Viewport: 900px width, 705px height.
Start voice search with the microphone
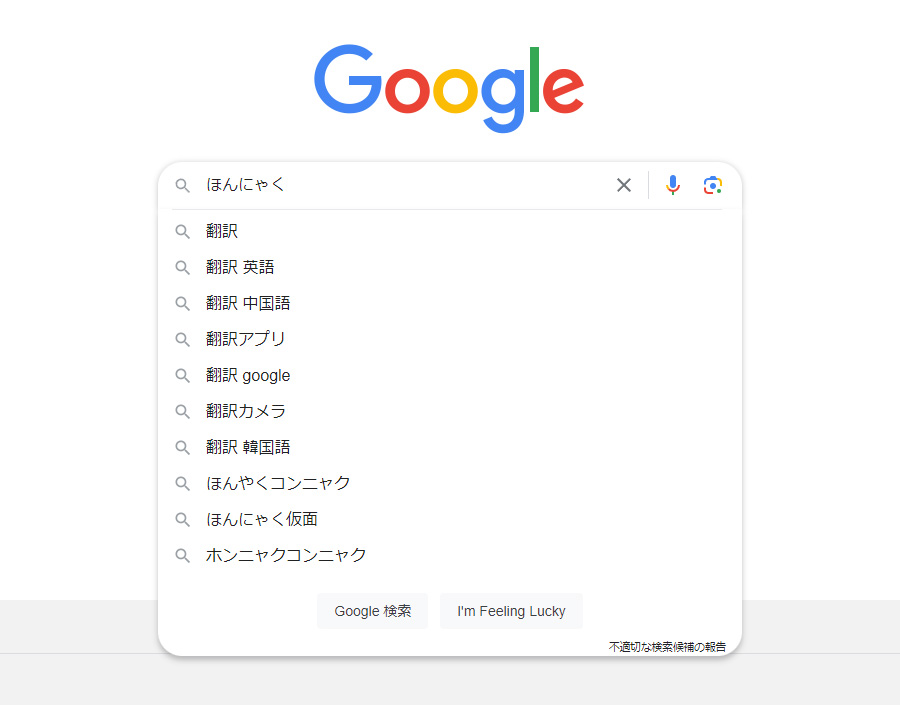(x=673, y=185)
